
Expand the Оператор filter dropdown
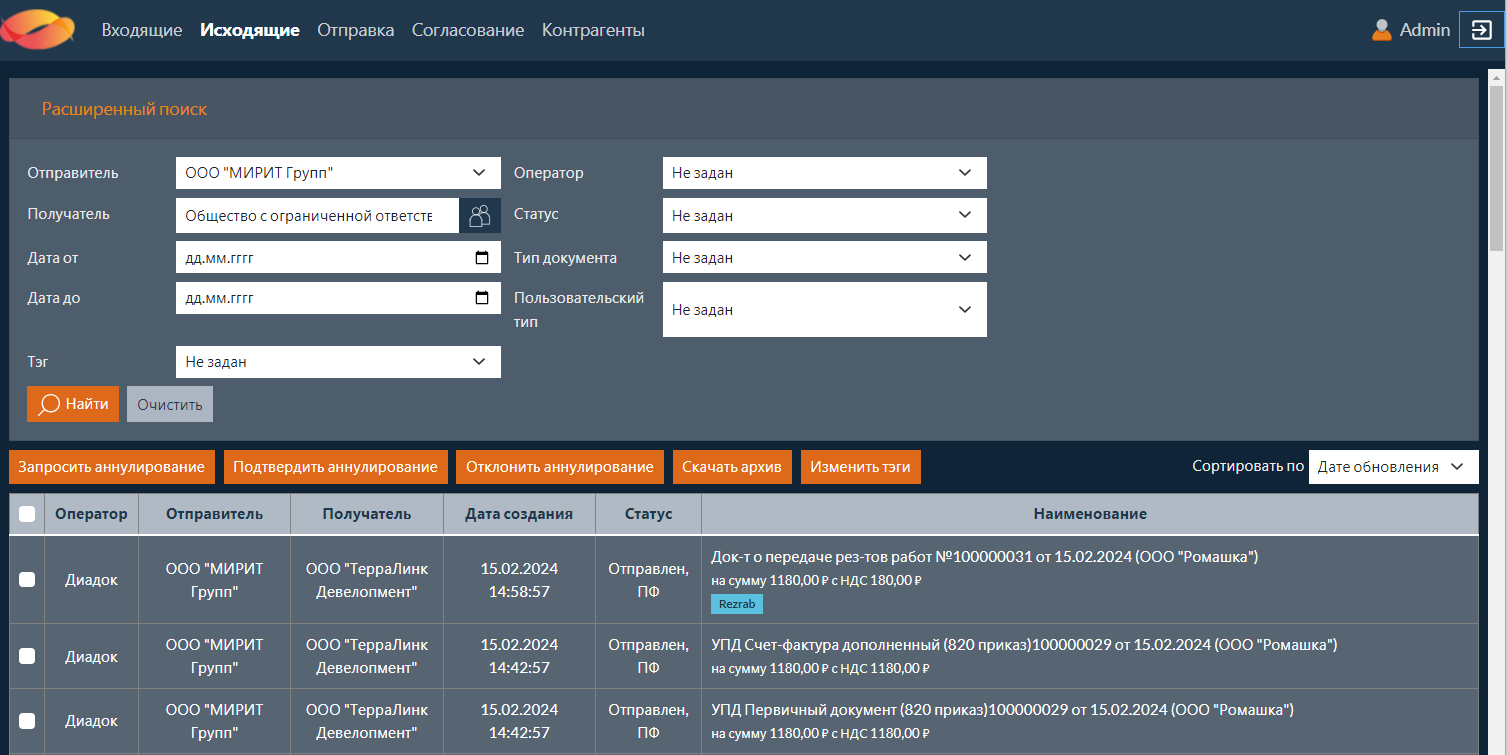pyautogui.click(x=825, y=173)
